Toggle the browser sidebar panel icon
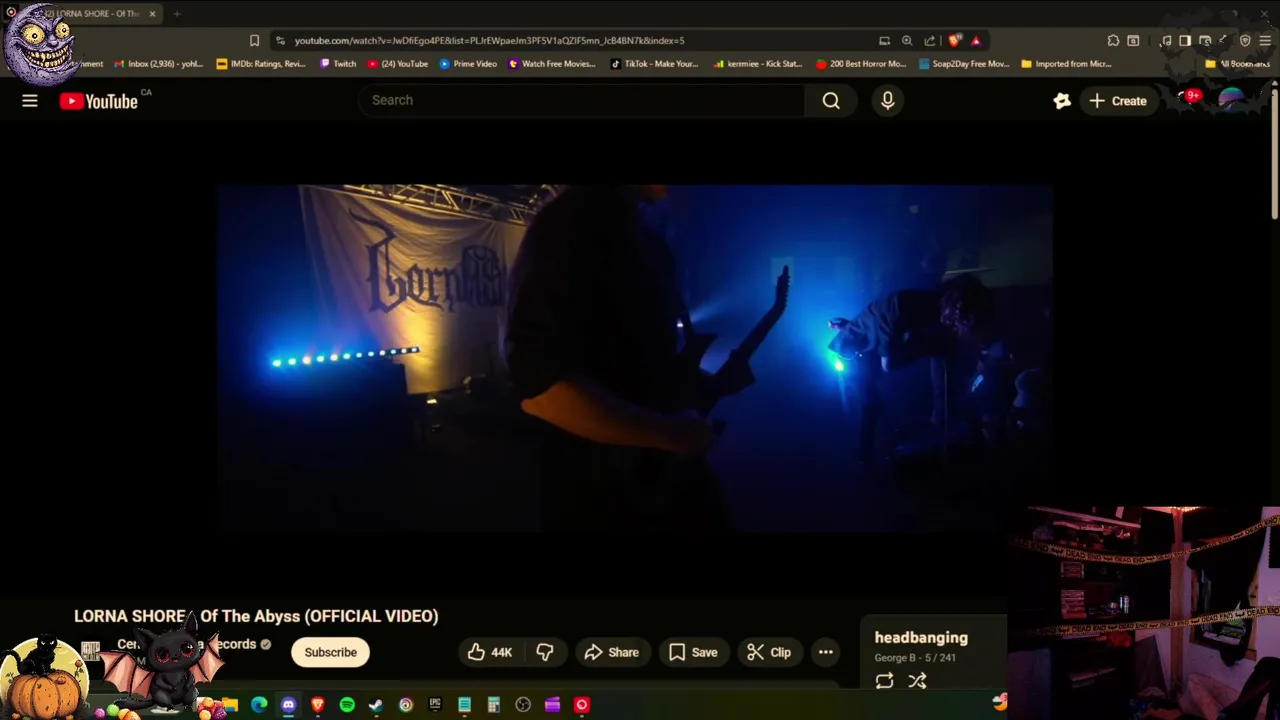This screenshot has height=720, width=1280. (x=1185, y=41)
